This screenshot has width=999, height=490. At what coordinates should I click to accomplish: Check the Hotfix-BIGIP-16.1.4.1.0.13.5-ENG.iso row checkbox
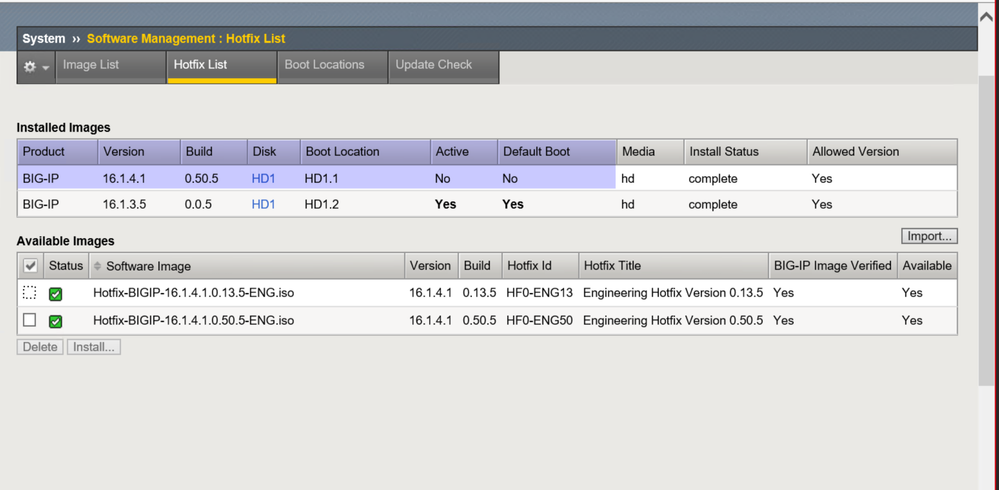click(30, 293)
